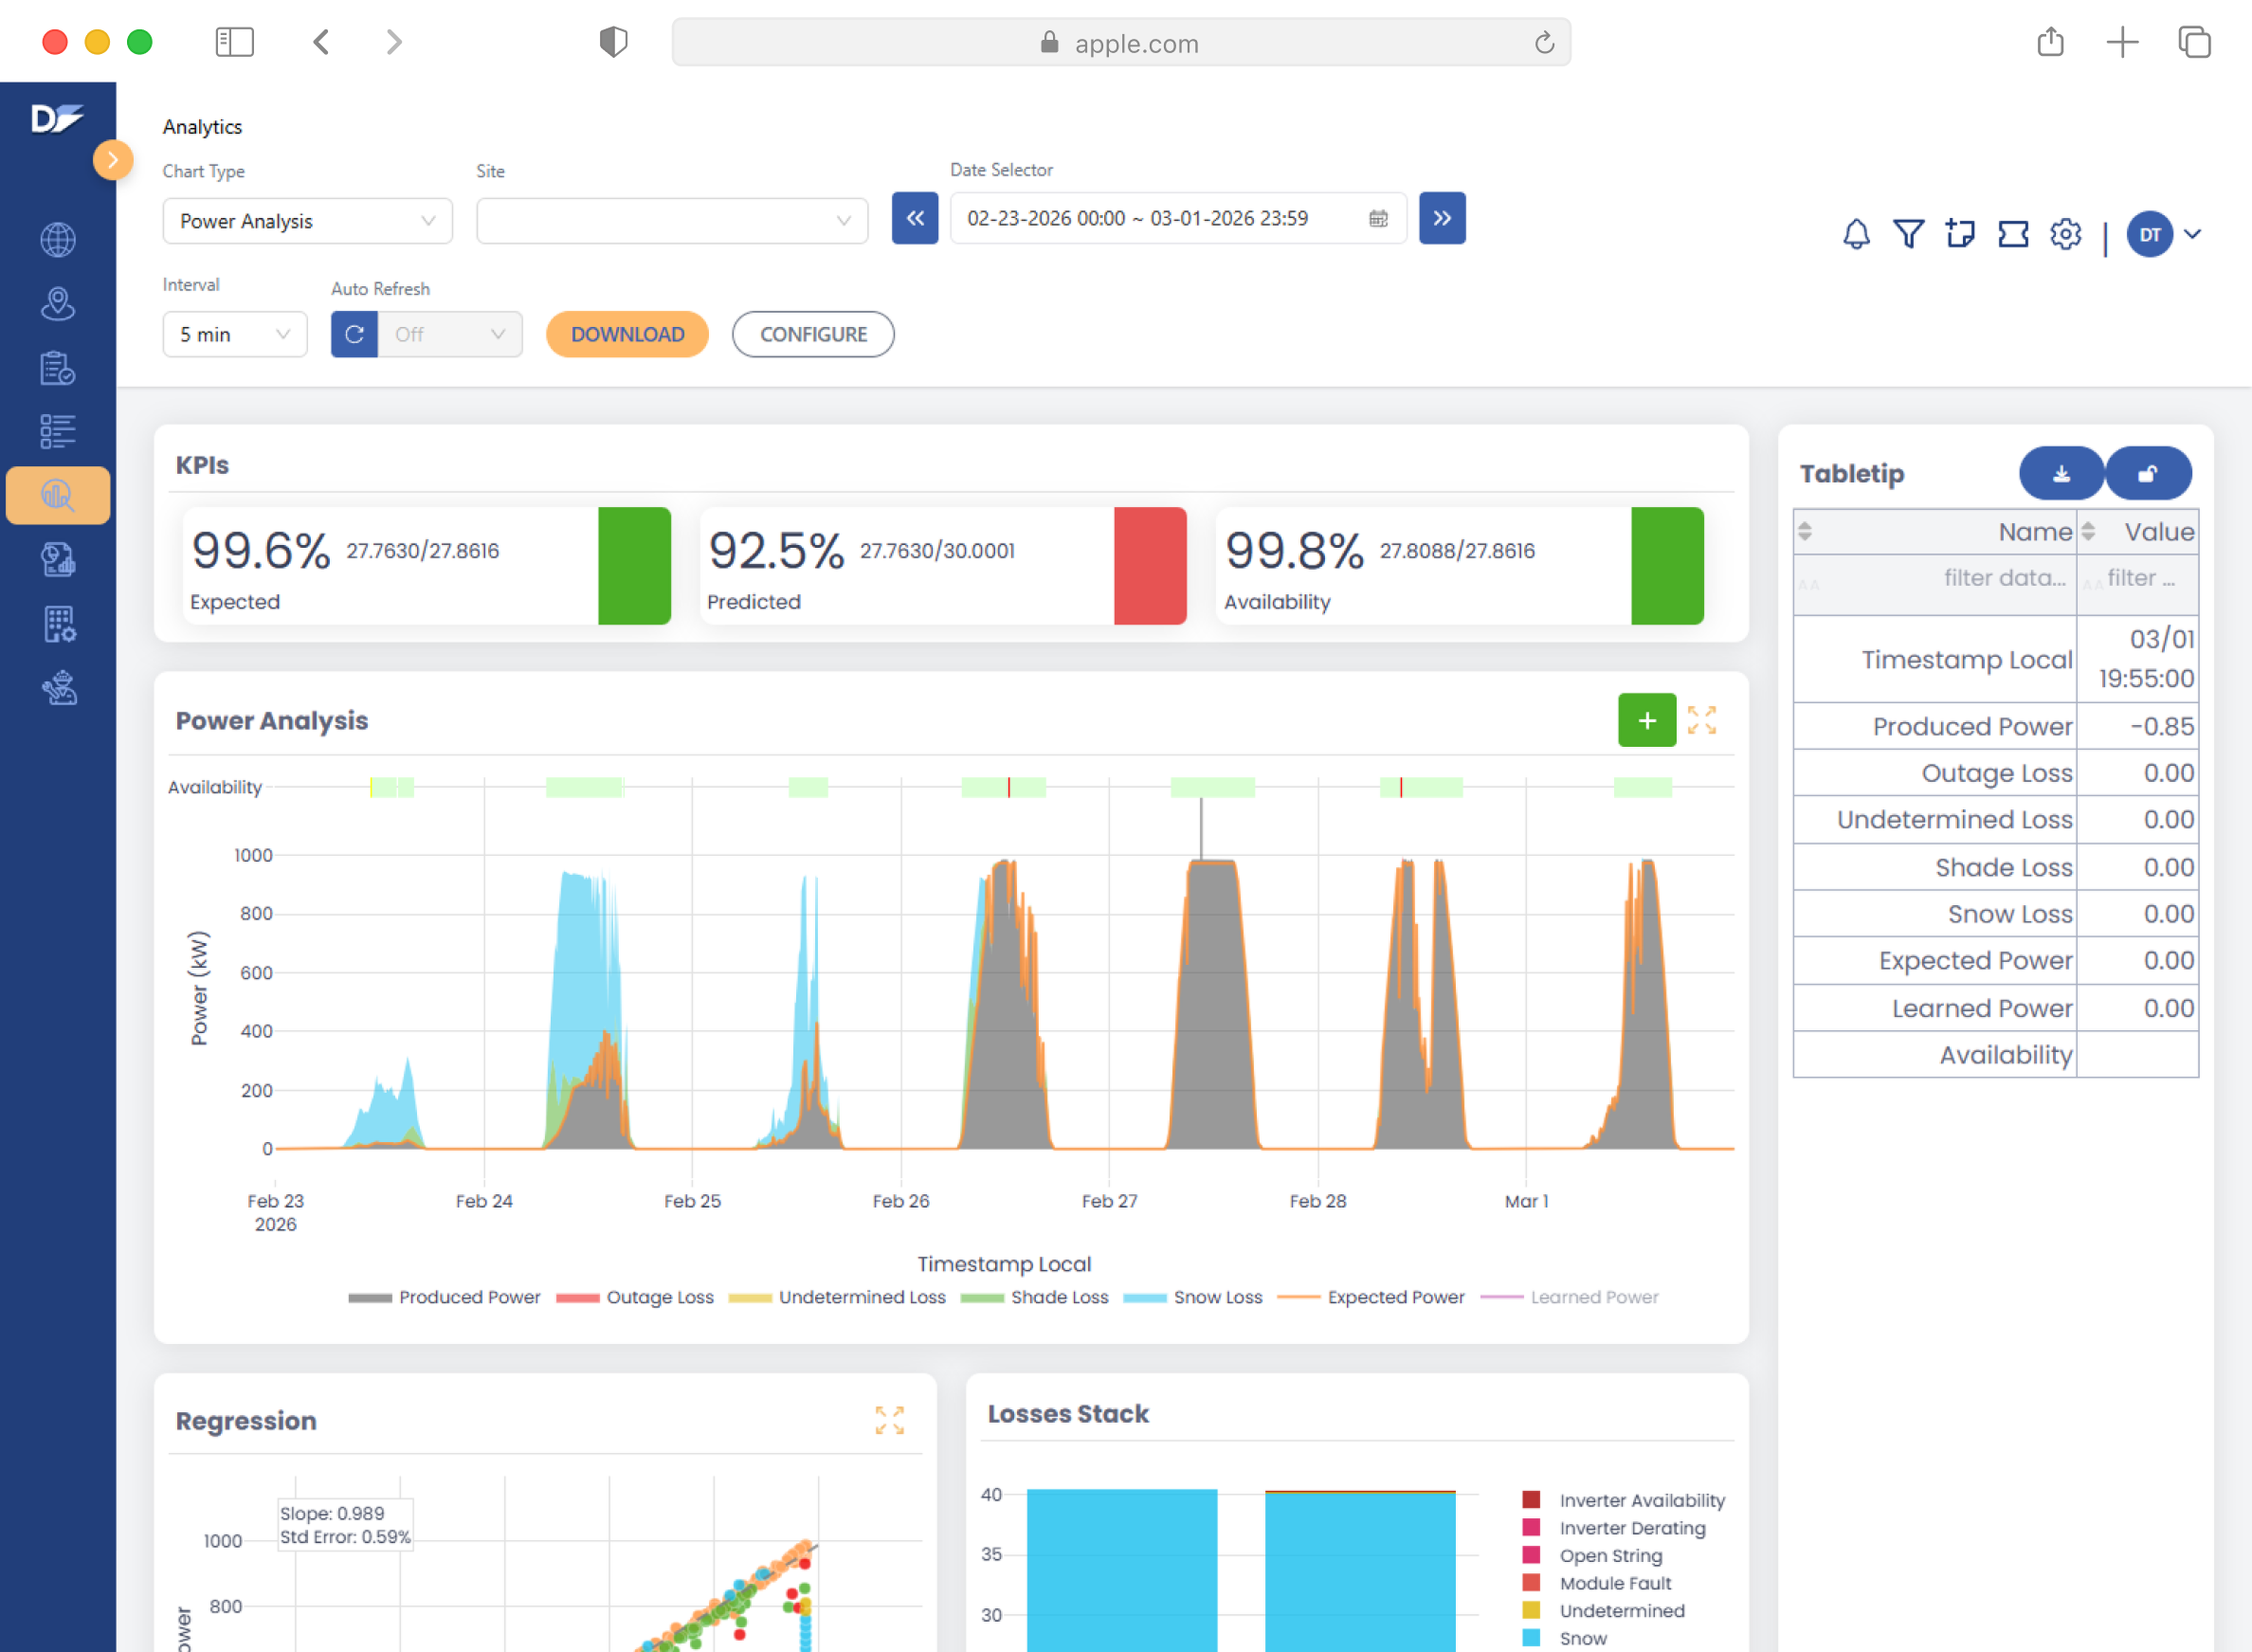Screen dimensions: 2252x1652
Task: Open the map location sidebar icon
Action: pyautogui.click(x=58, y=304)
